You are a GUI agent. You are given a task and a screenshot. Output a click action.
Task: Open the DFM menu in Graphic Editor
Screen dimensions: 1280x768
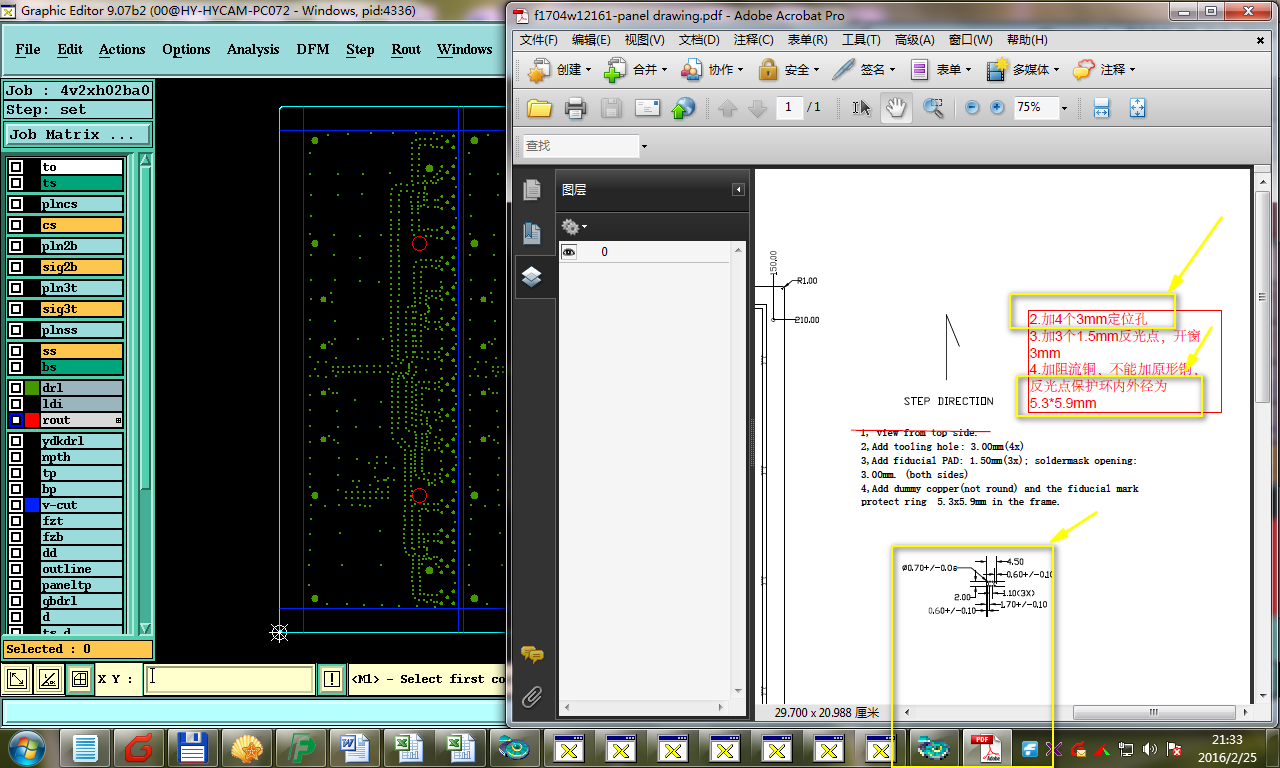tap(312, 49)
